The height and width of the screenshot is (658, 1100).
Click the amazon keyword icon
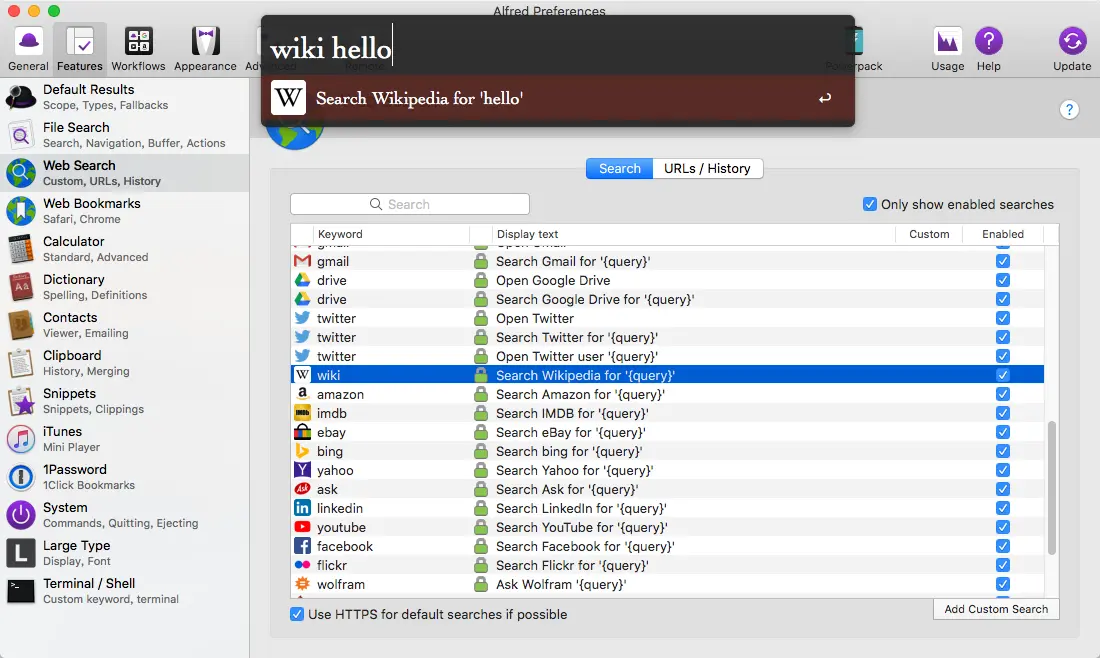pos(302,394)
